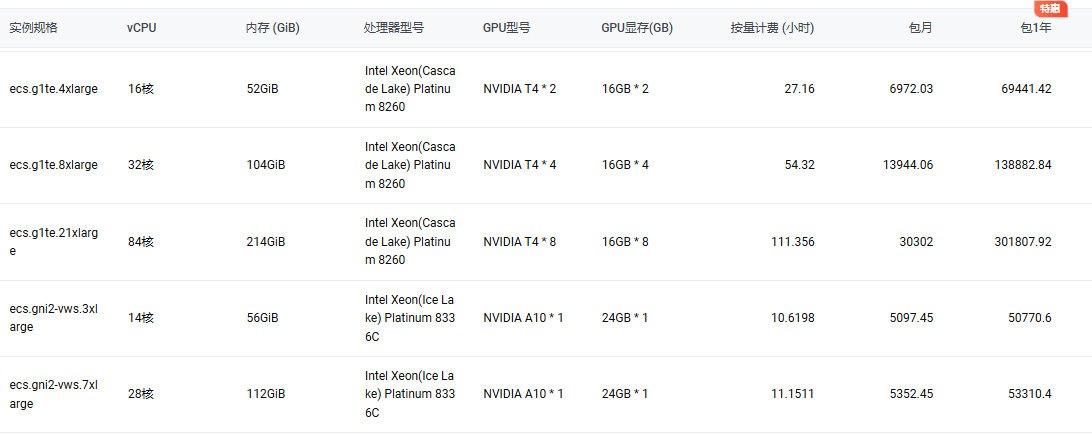
Task: Click the monthly price 6972.03
Action: click(912, 89)
